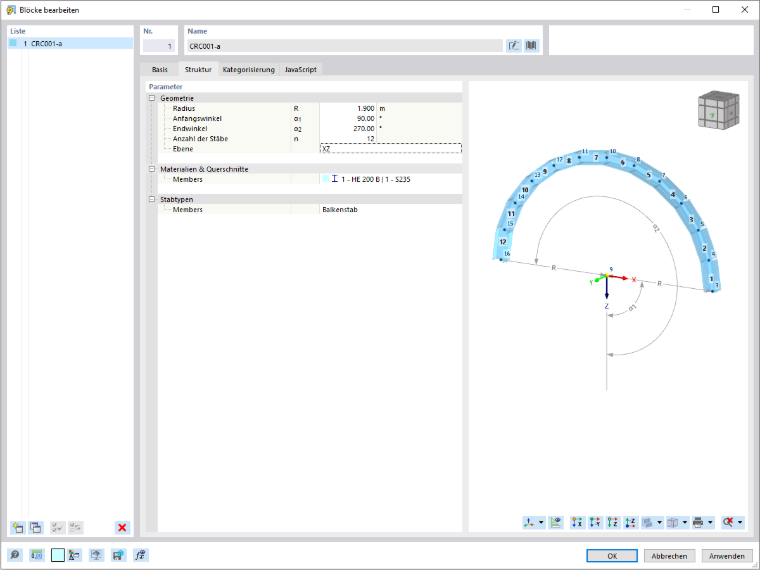Click the deselect-all checkboxes icon below list
The height and width of the screenshot is (570, 760).
click(76, 527)
